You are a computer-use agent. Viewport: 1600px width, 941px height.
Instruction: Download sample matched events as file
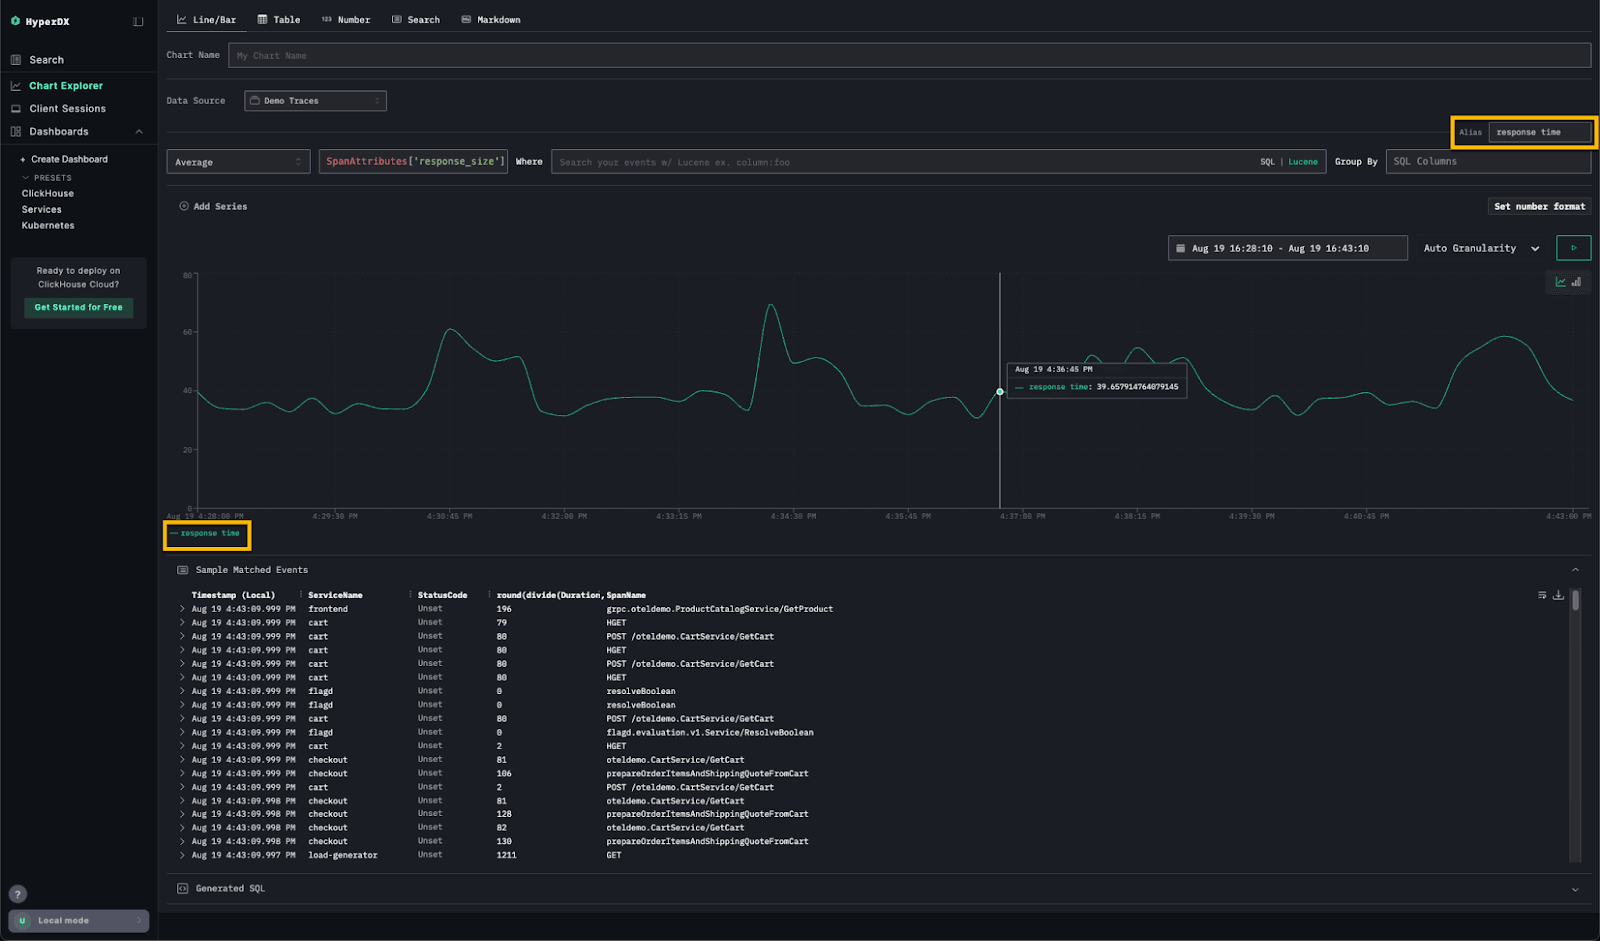click(x=1558, y=595)
